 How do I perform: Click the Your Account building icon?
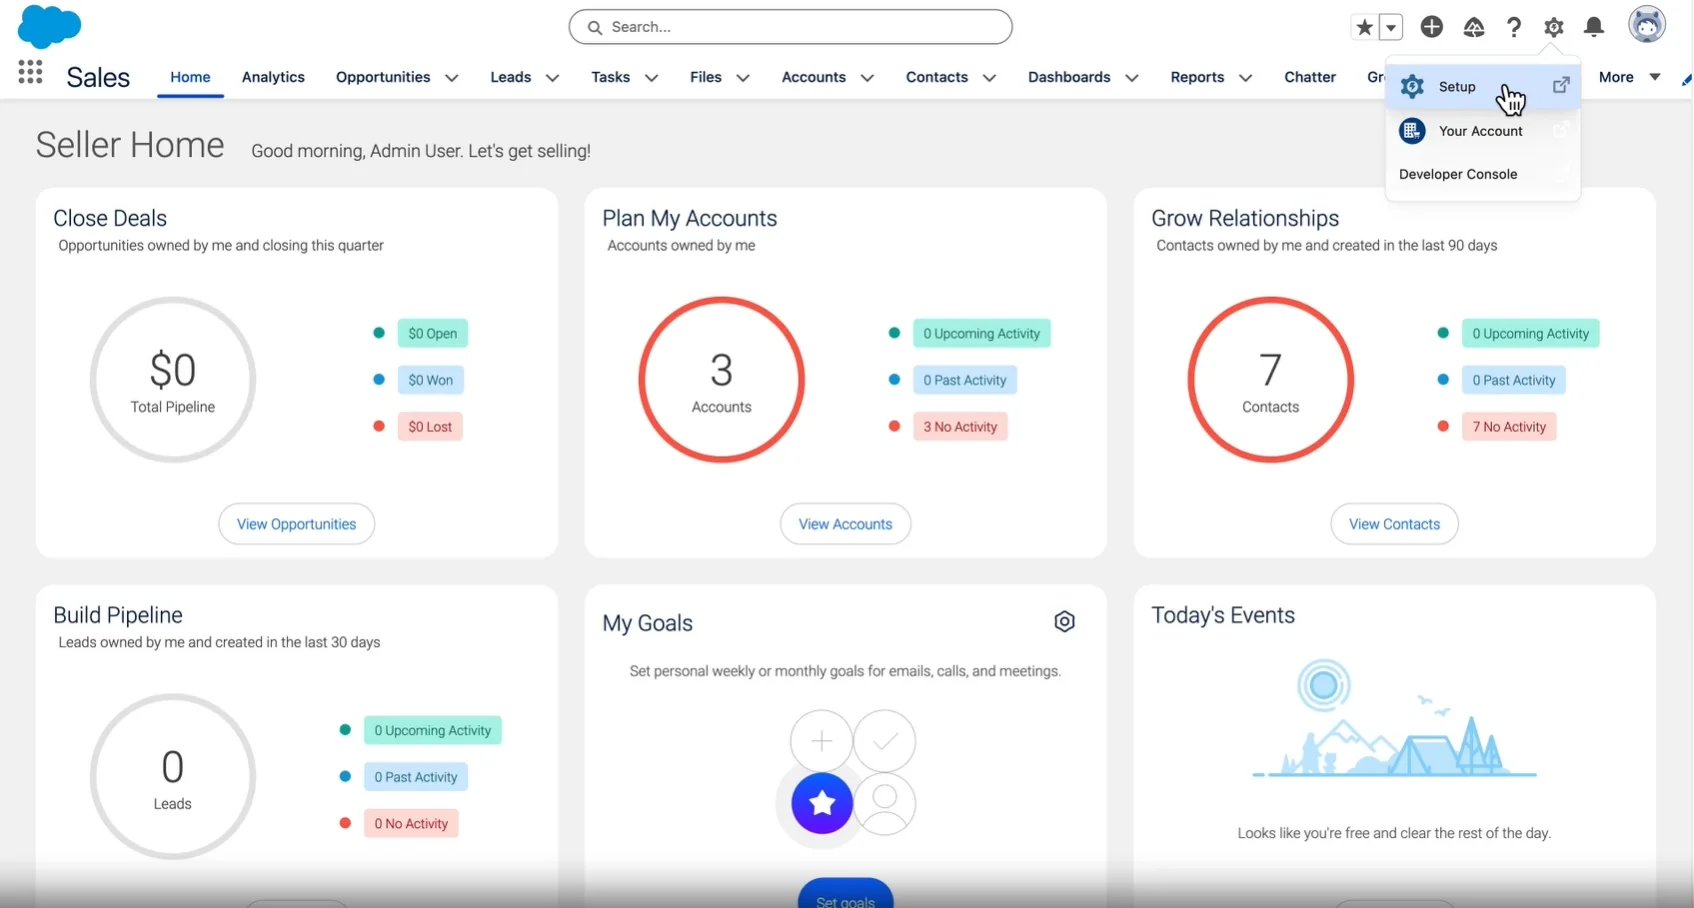tap(1412, 131)
